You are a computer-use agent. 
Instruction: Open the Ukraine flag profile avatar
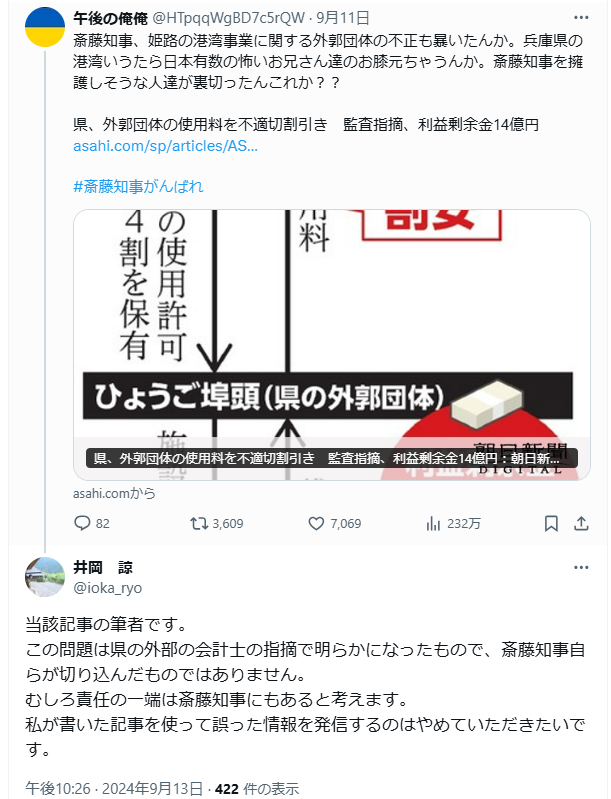point(45,27)
